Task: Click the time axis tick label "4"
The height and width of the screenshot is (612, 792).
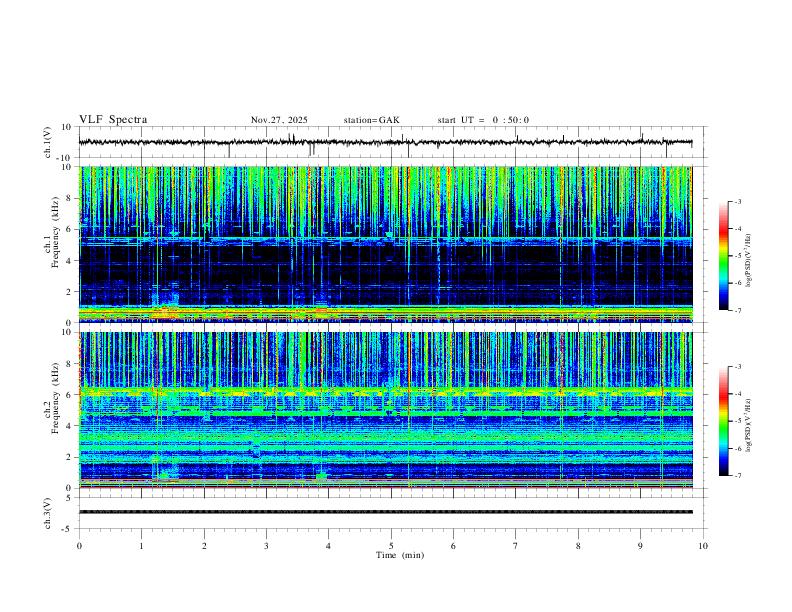Action: pyautogui.click(x=329, y=546)
